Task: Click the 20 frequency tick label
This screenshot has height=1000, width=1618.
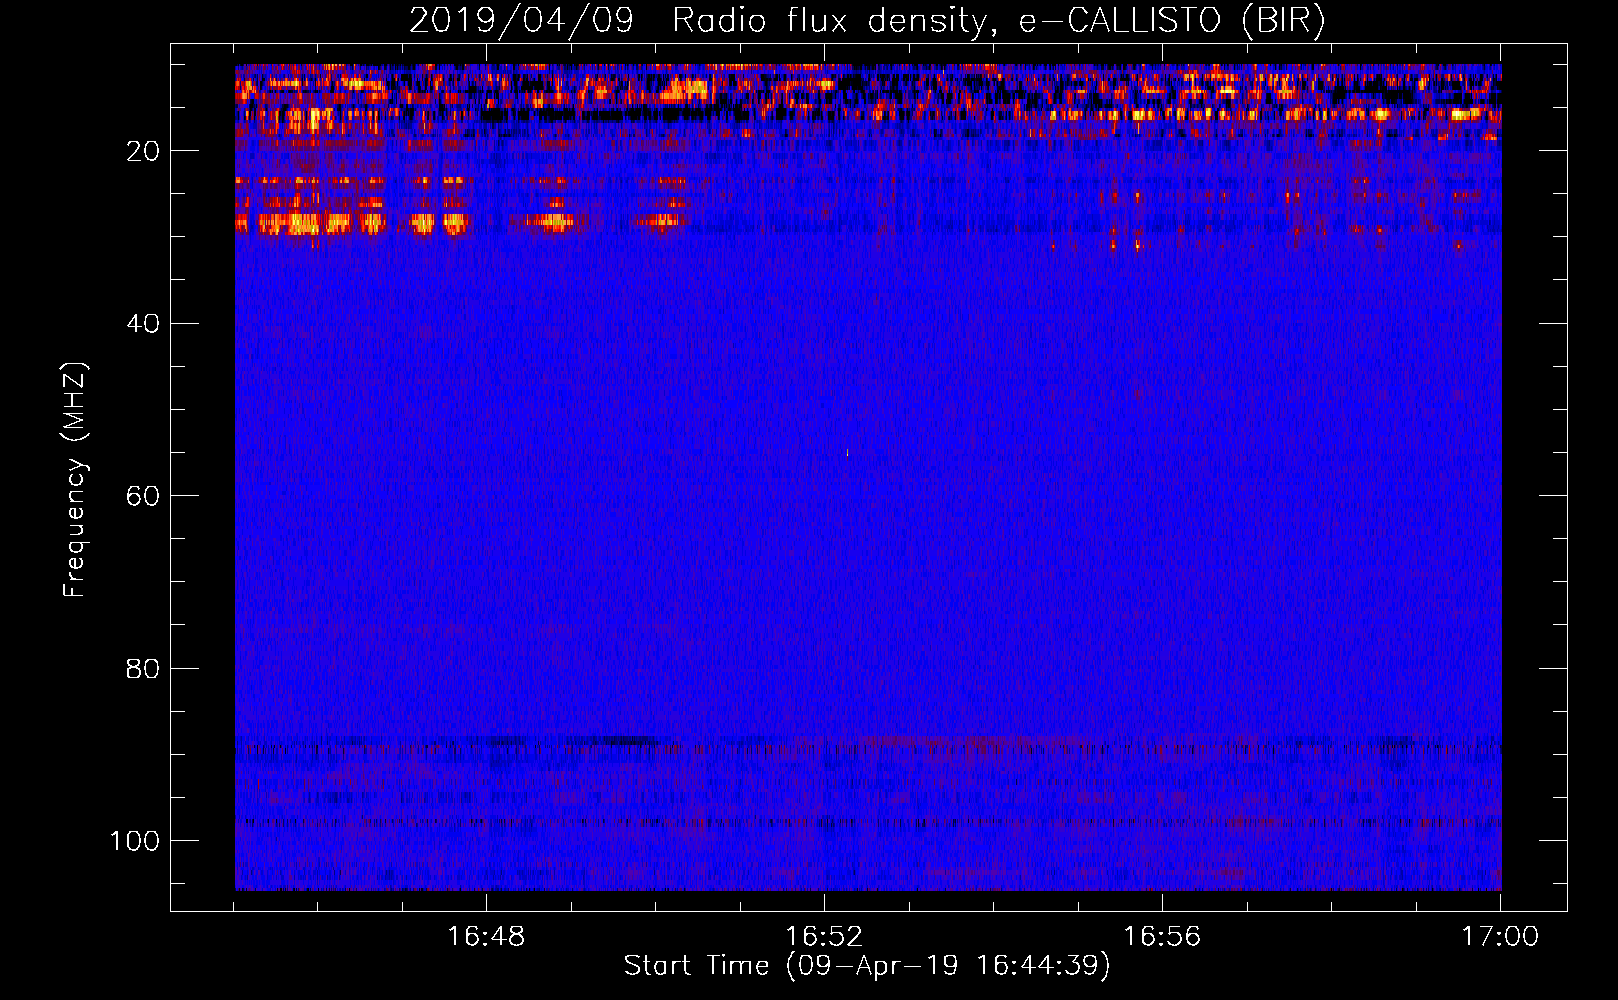Action: (x=143, y=151)
